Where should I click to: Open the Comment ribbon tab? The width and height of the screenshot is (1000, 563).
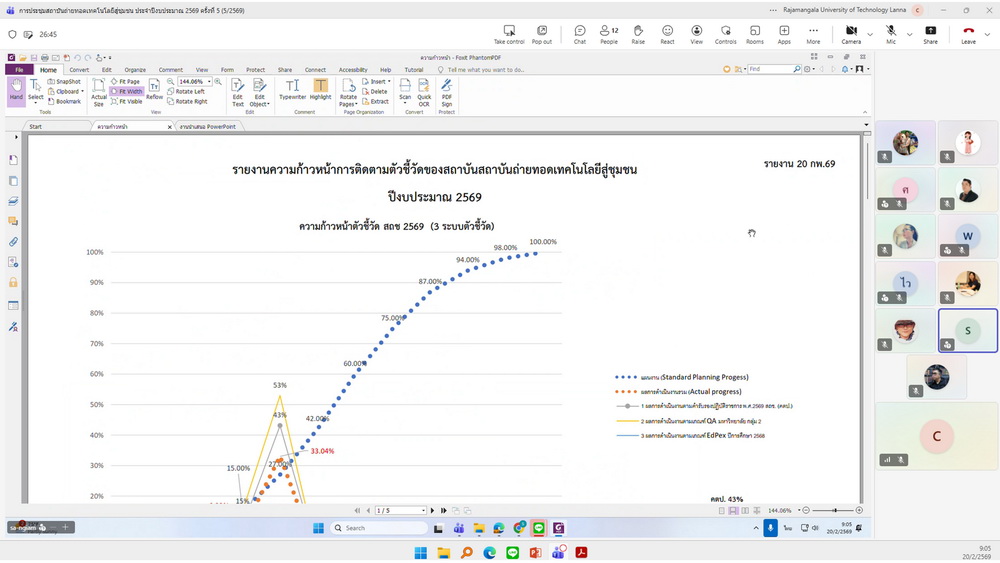170,70
